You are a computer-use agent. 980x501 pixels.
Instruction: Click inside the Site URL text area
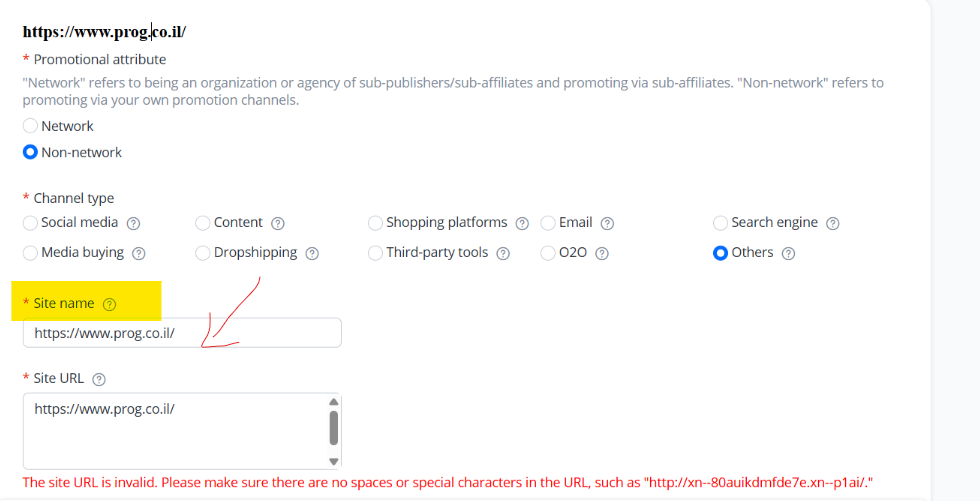175,430
